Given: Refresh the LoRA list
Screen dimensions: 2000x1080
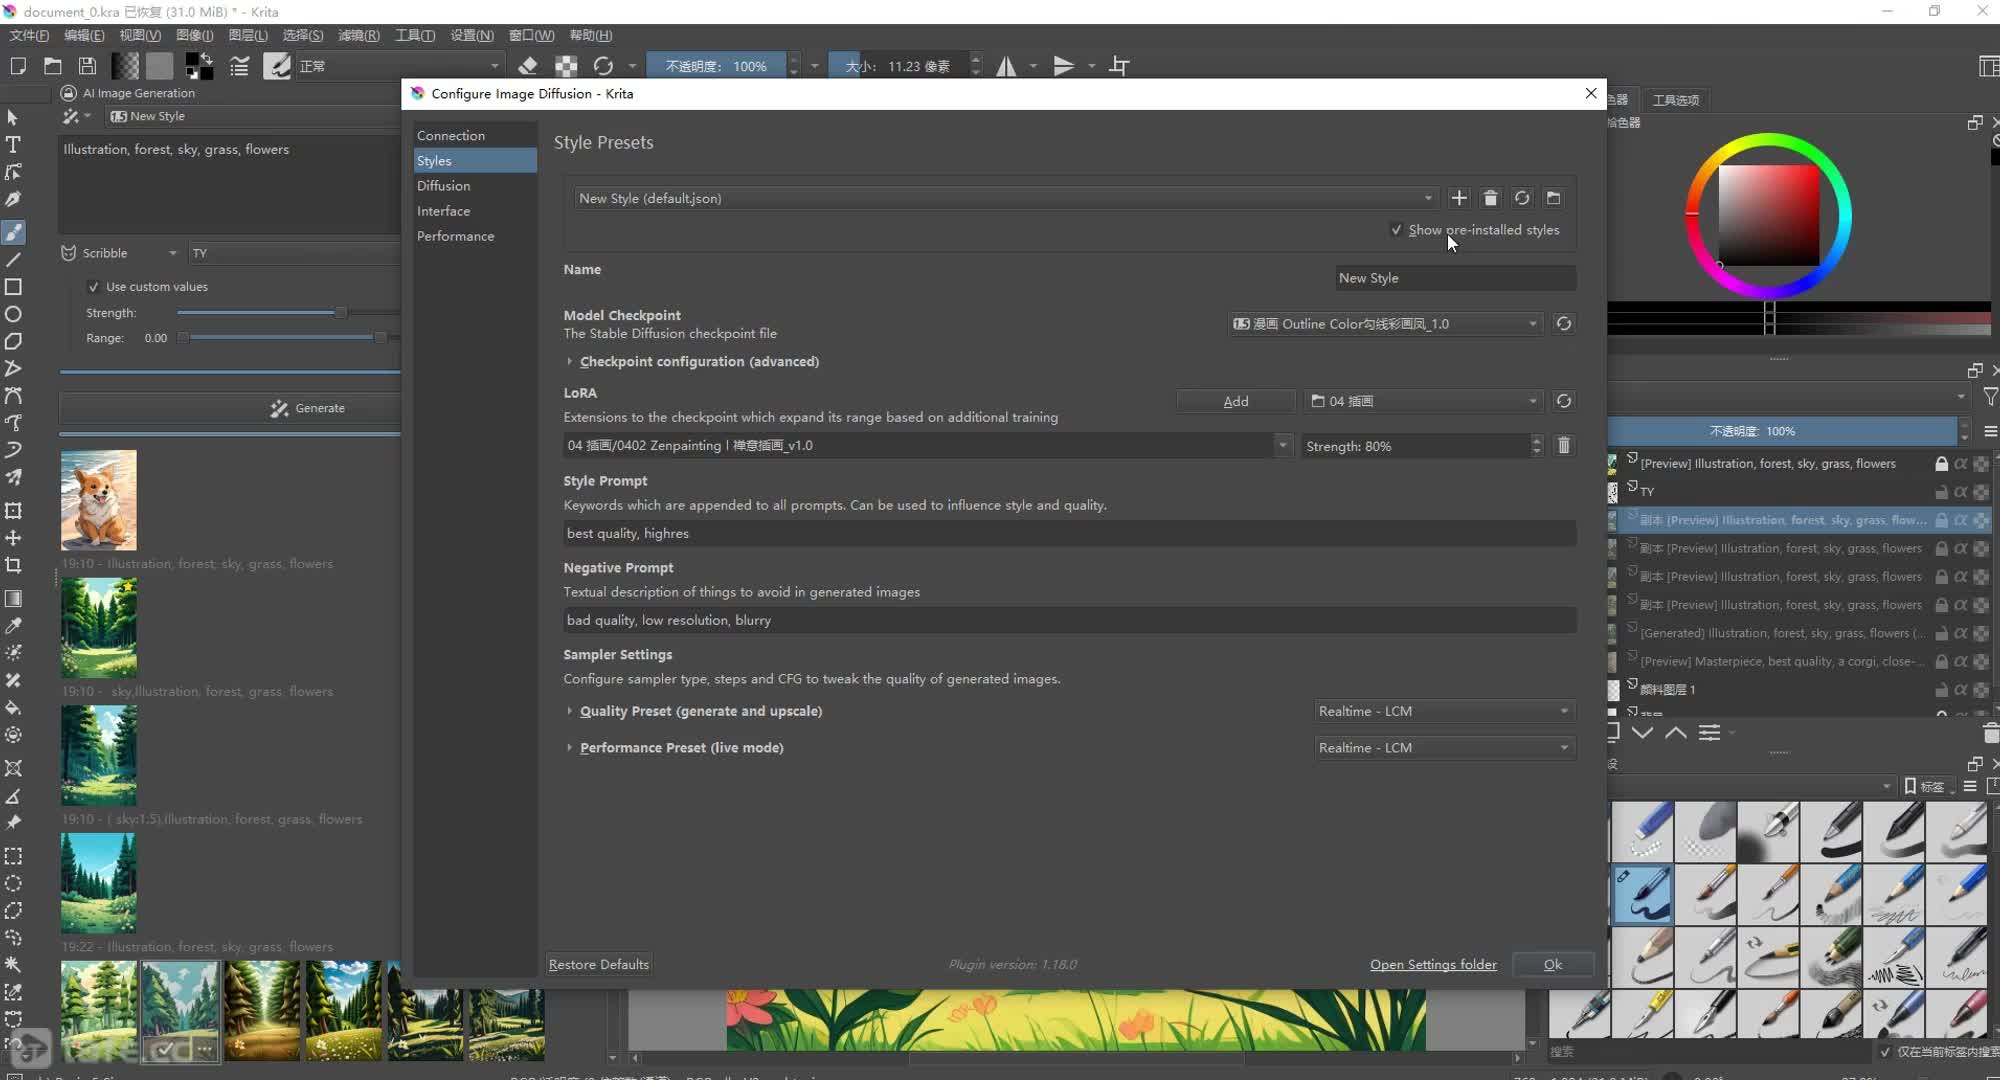Looking at the screenshot, I should point(1564,401).
